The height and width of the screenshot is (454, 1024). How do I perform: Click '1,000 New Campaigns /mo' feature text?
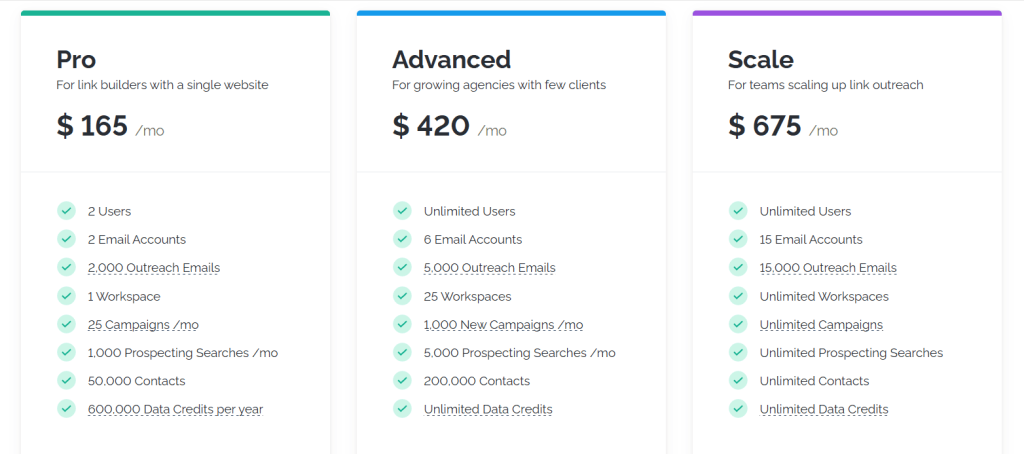coord(503,324)
